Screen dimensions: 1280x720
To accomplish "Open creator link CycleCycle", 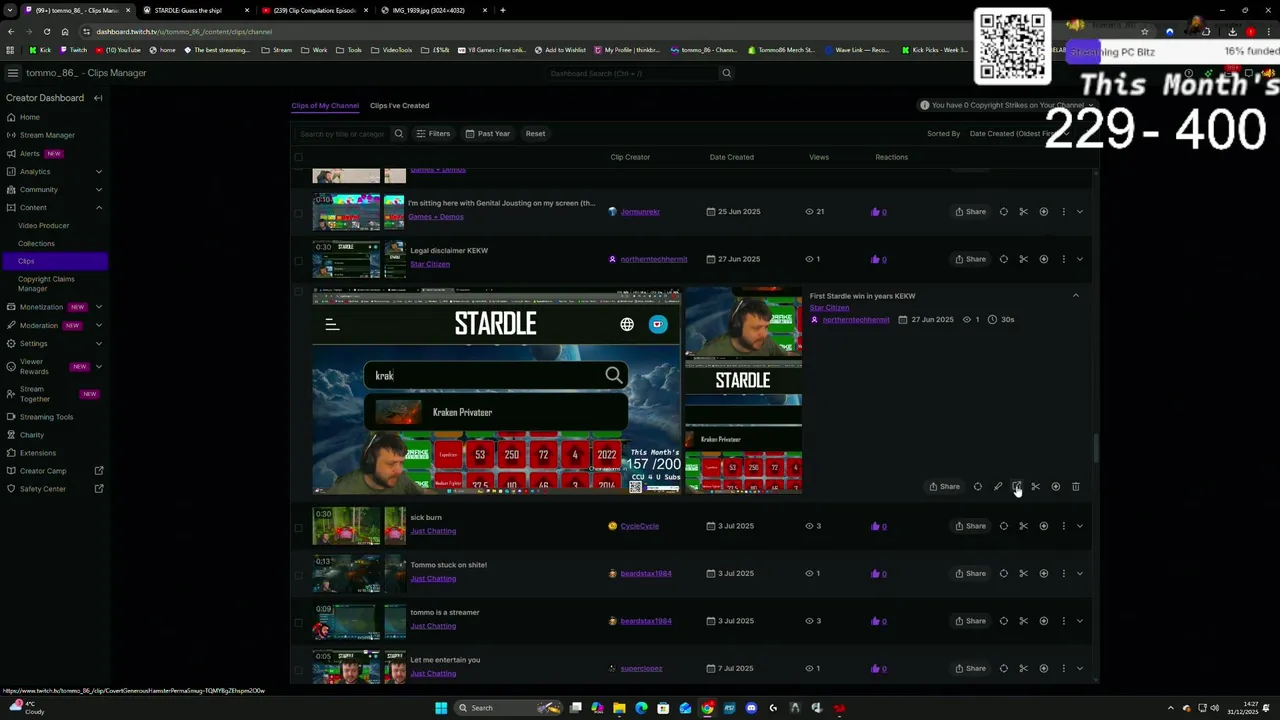I will pos(639,526).
